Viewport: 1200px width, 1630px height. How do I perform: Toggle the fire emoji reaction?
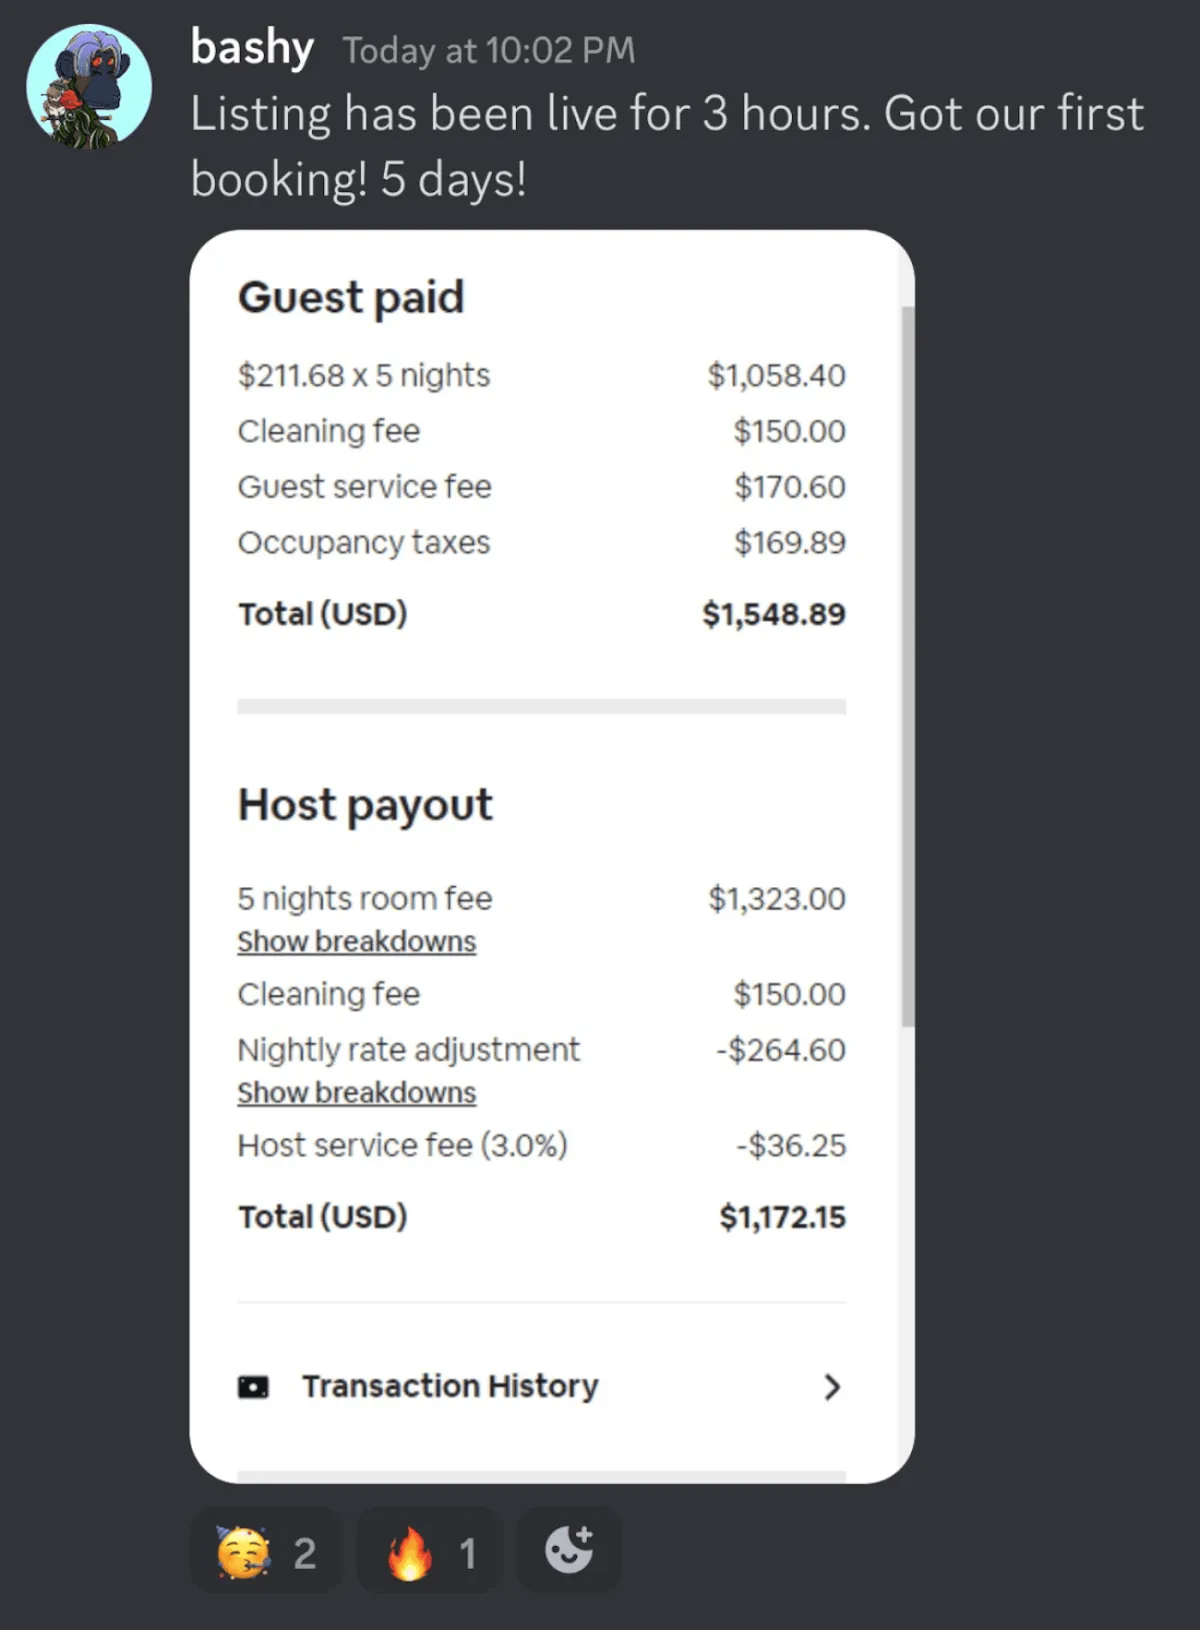[430, 1551]
